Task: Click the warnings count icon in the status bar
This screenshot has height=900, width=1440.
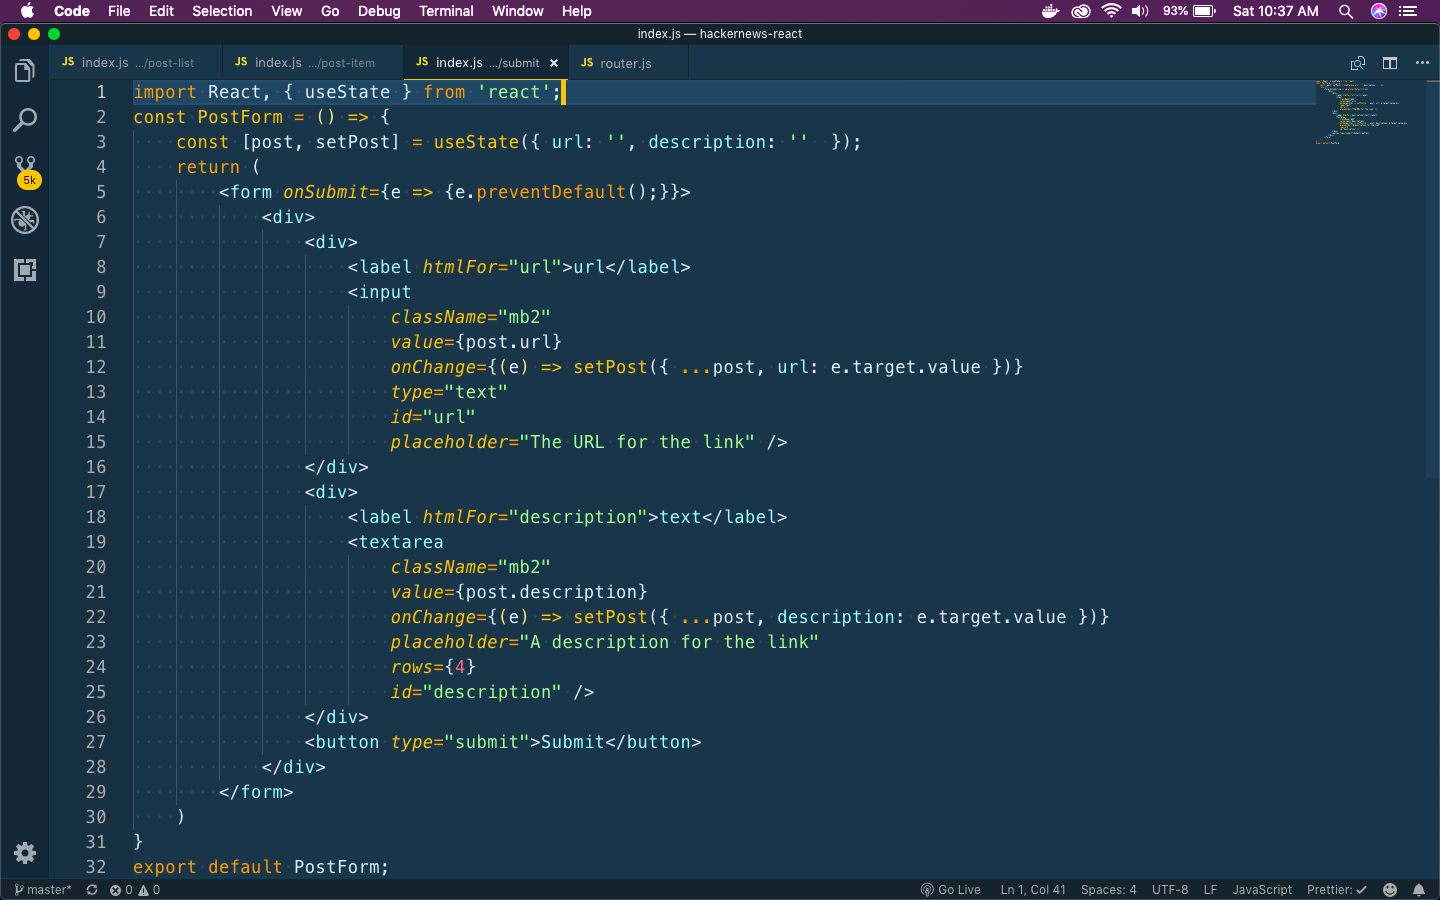Action: click(x=149, y=890)
